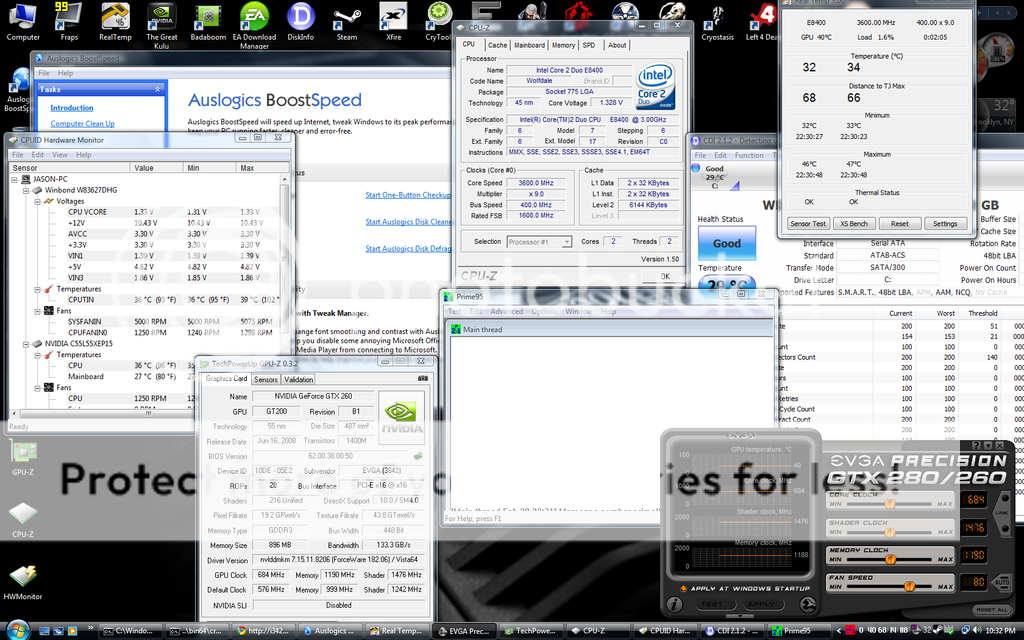The image size is (1024, 640).
Task: Open the Memory tab in CPU-Z
Action: pos(563,45)
